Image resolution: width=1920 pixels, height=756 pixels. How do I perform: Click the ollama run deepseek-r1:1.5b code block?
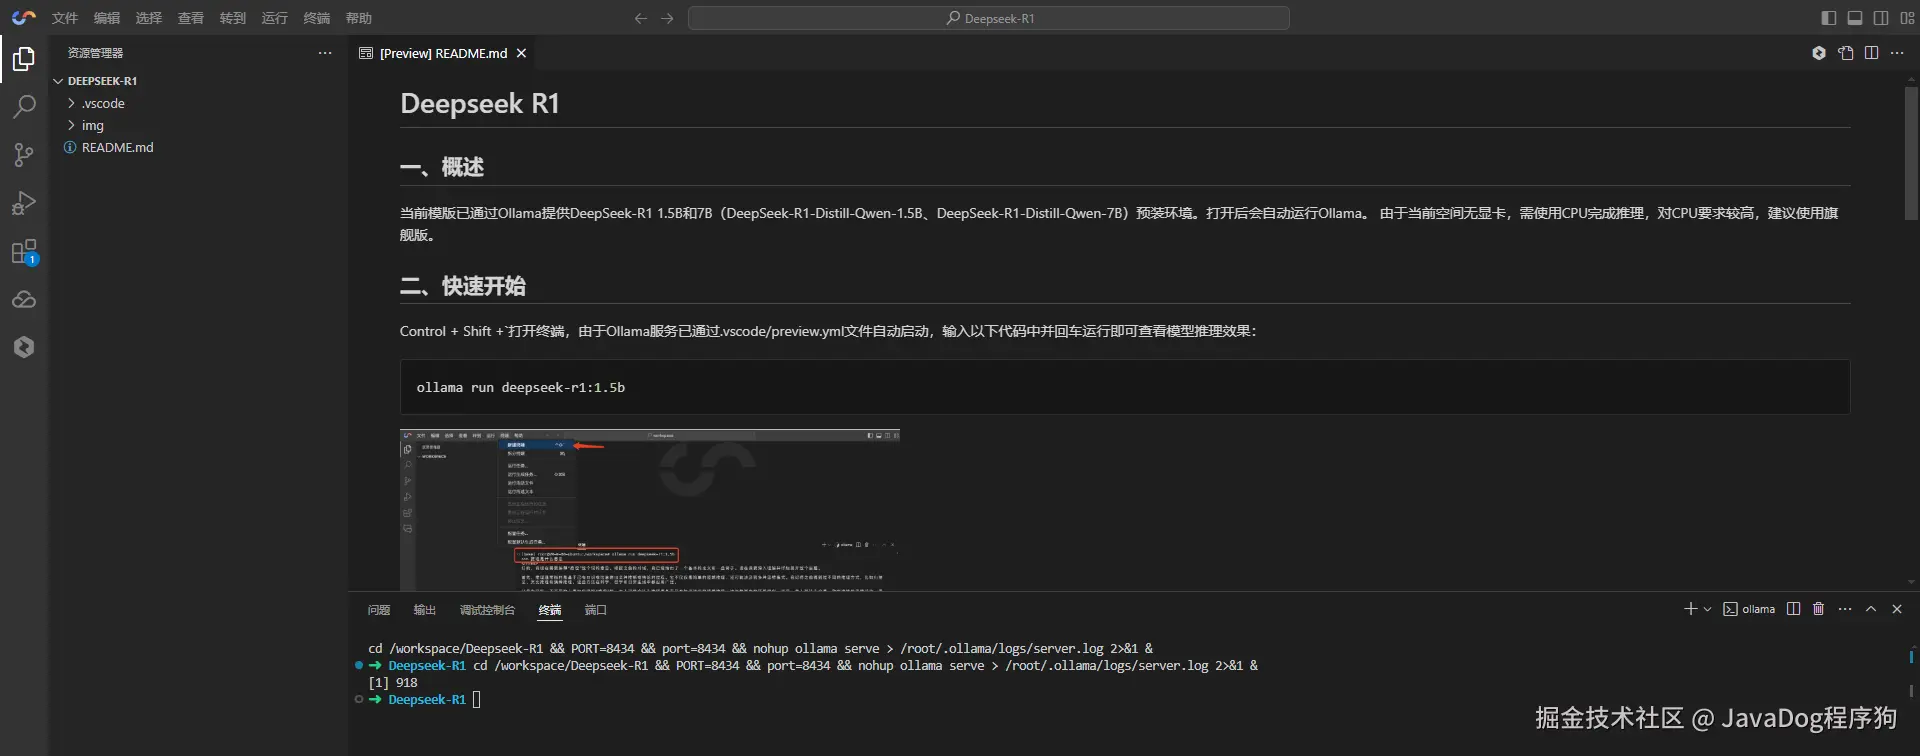pyautogui.click(x=1125, y=387)
